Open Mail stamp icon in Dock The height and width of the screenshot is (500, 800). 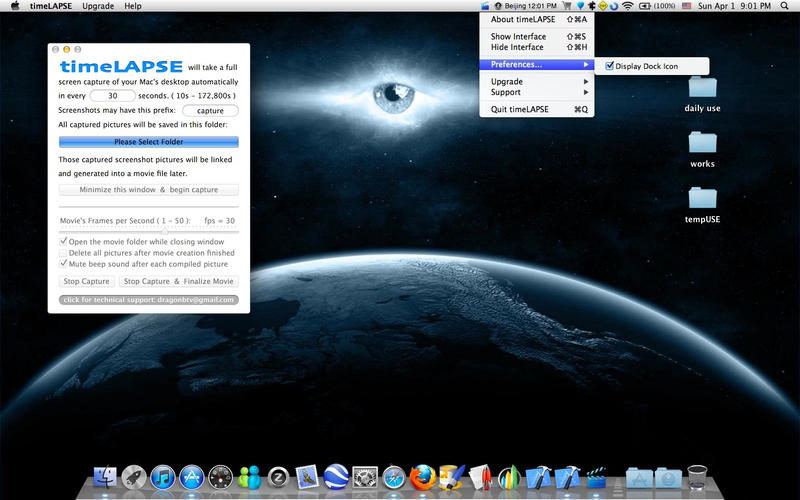[x=307, y=478]
